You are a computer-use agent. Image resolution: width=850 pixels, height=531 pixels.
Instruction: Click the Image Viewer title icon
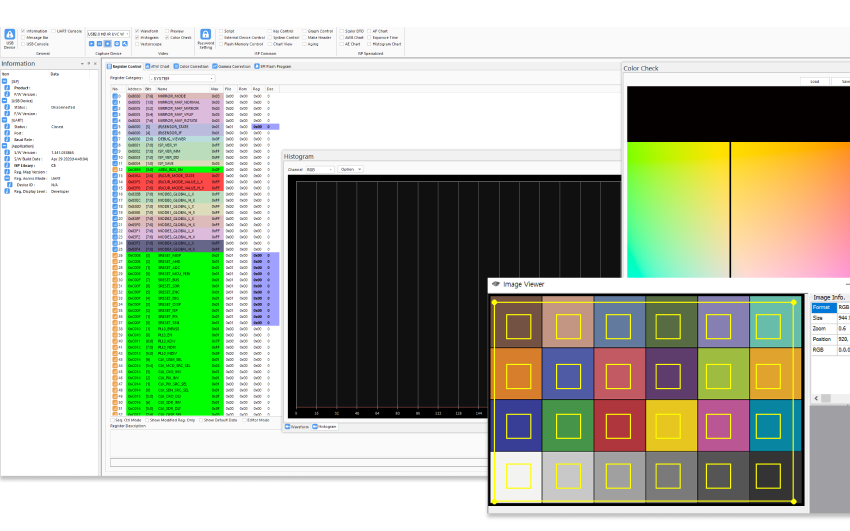click(495, 284)
